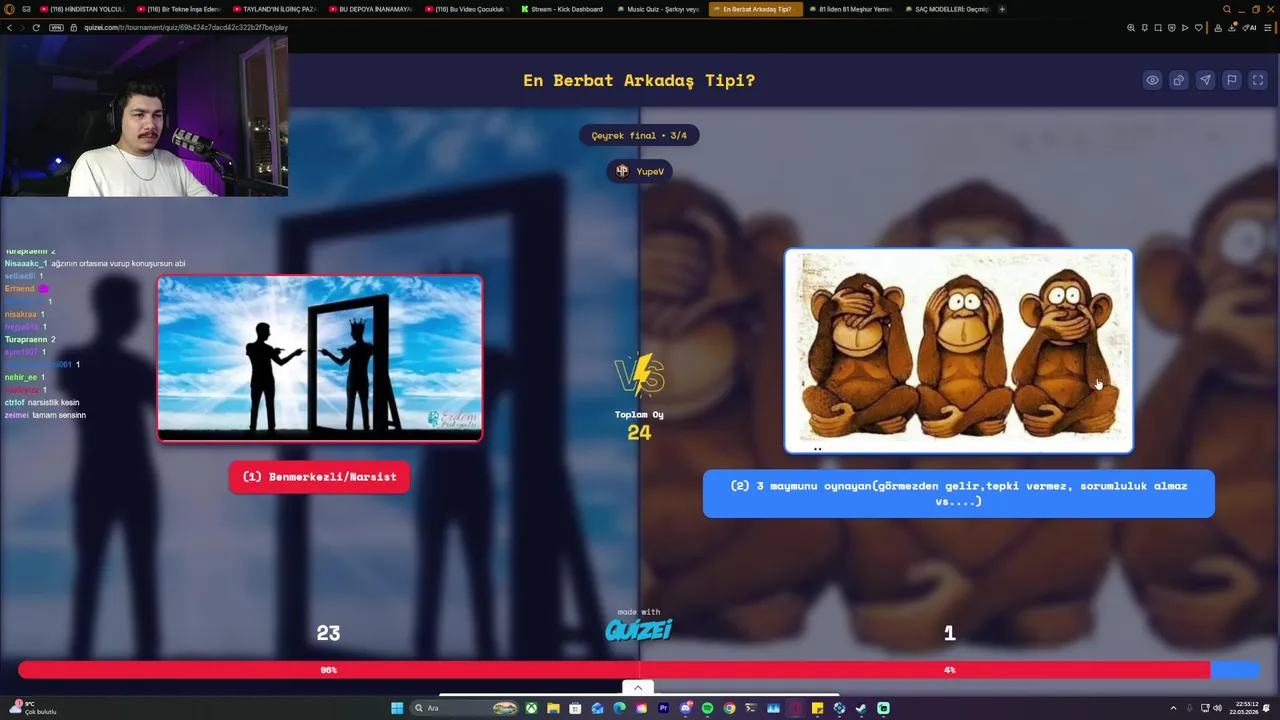Click chat message 'tamam sensinn'
This screenshot has height=720, width=1280.
point(59,415)
